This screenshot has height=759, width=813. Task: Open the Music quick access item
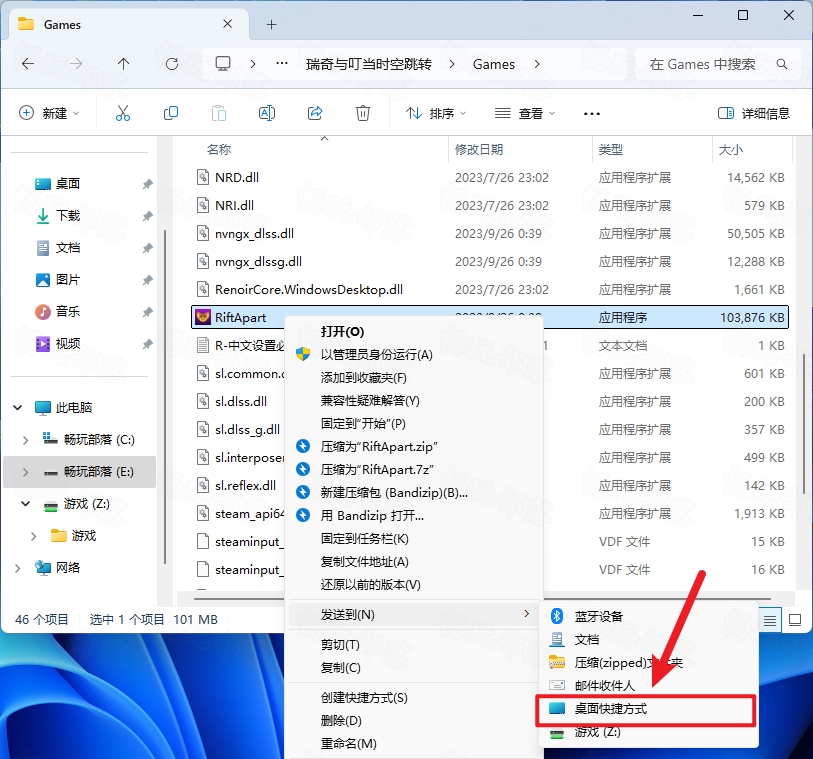[67, 312]
